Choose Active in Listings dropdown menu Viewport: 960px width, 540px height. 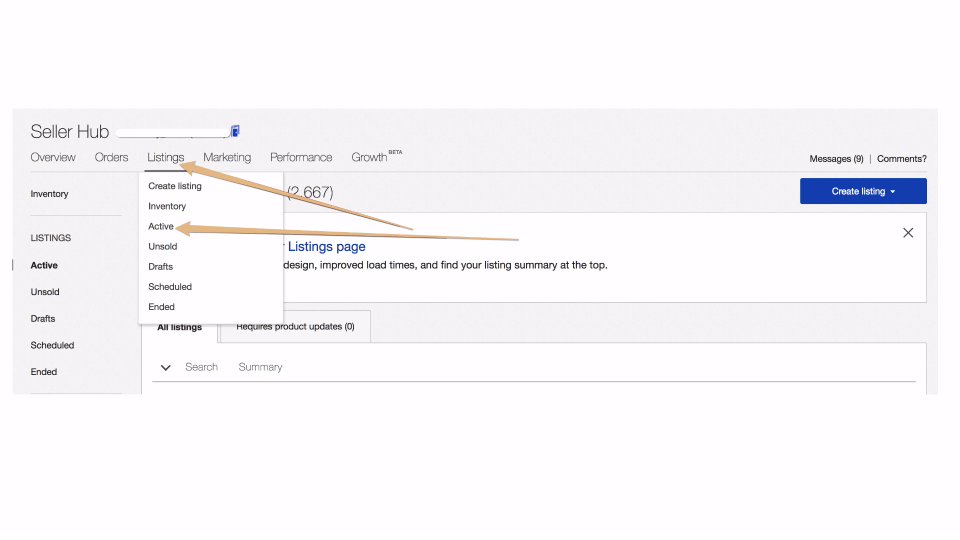(161, 226)
